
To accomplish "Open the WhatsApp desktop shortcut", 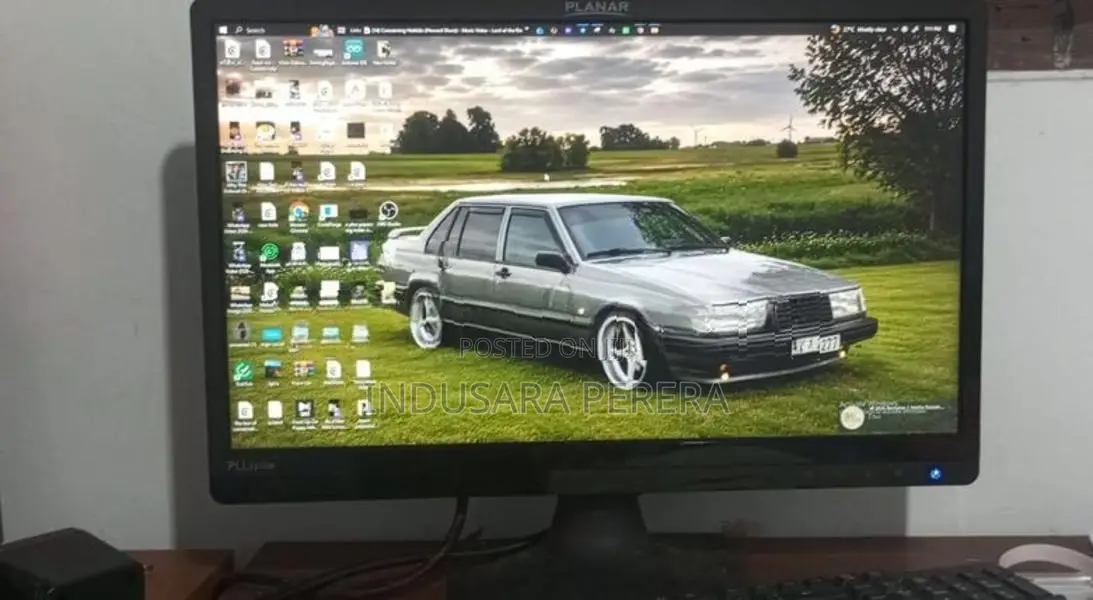I will pos(269,252).
